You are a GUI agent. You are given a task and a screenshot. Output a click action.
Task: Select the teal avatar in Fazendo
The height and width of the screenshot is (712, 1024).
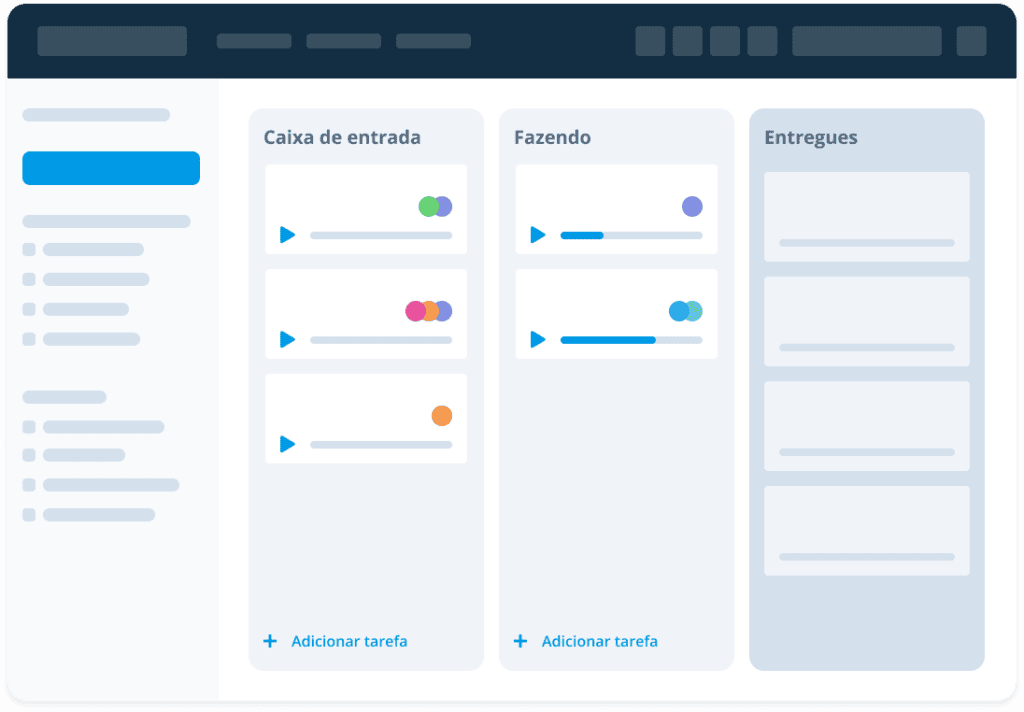tap(696, 311)
